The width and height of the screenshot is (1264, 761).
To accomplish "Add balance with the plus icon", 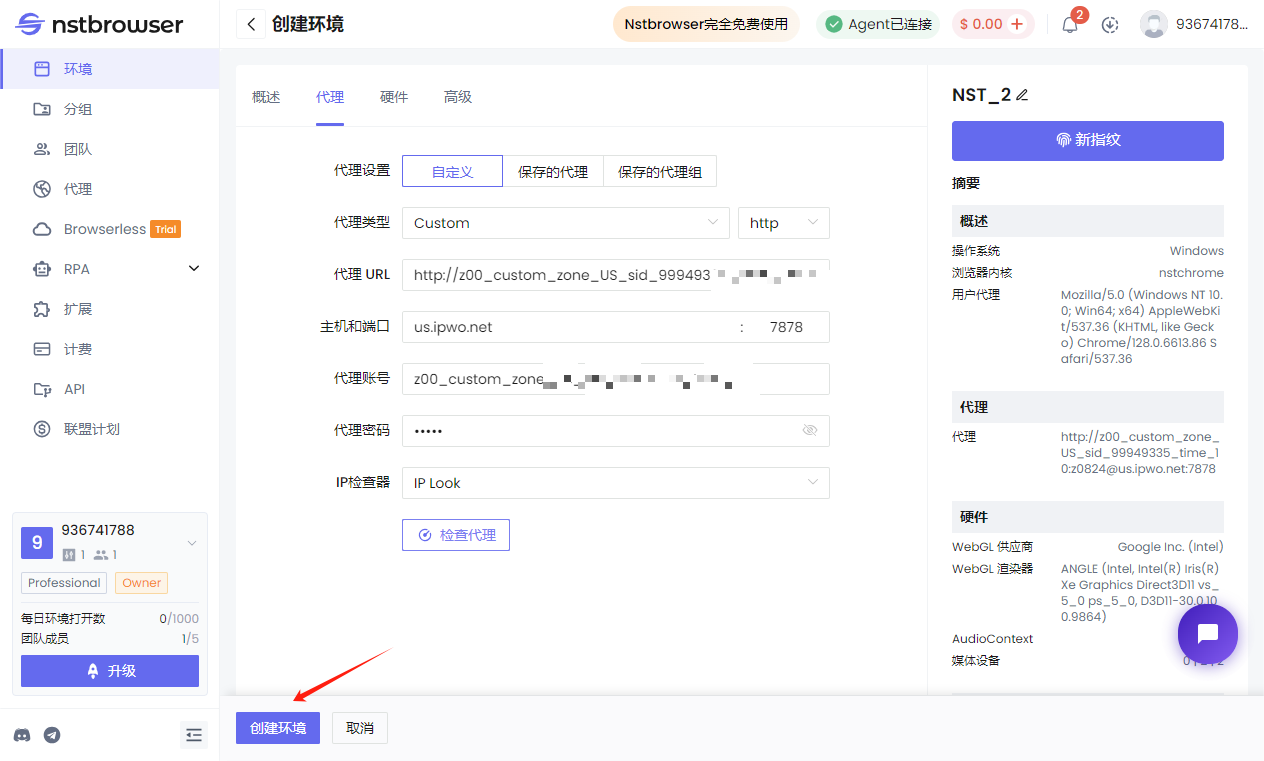I will pos(1017,24).
